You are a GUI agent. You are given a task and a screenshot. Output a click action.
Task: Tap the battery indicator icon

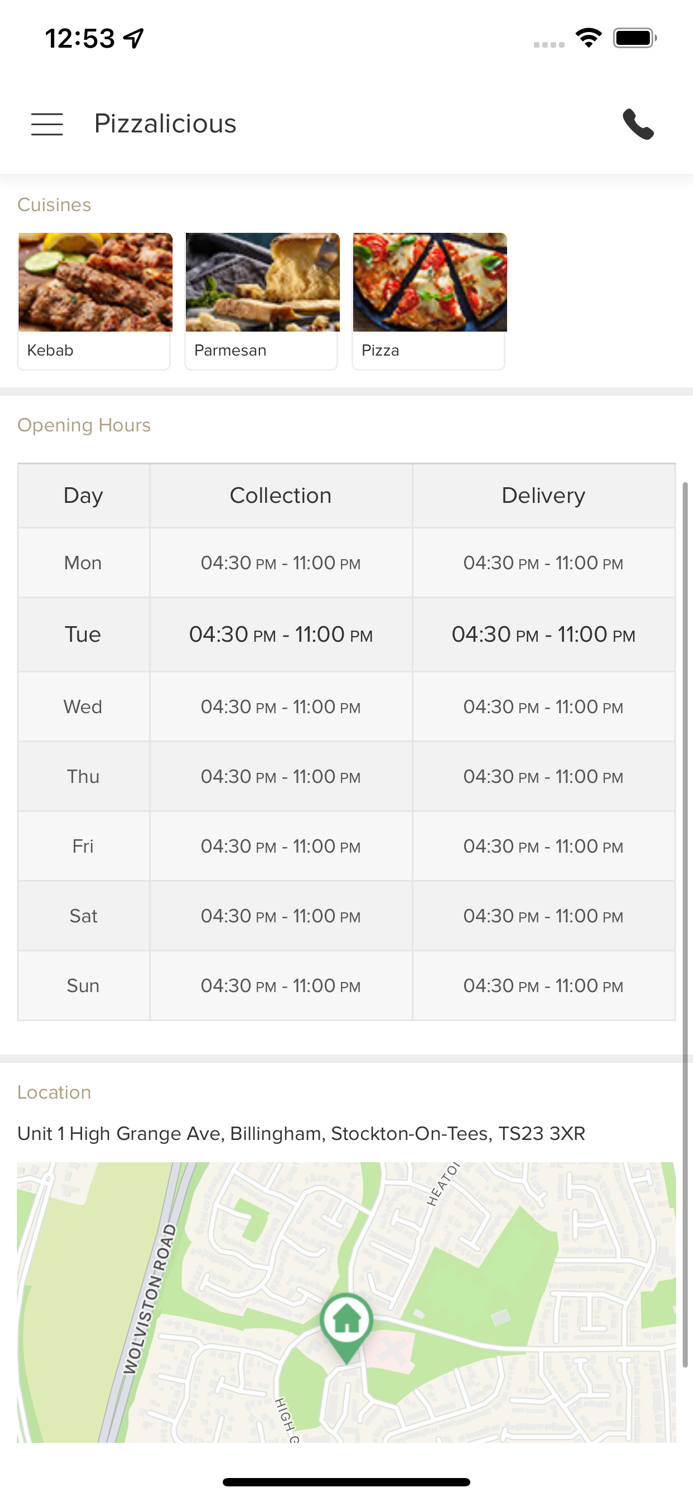[x=634, y=38]
